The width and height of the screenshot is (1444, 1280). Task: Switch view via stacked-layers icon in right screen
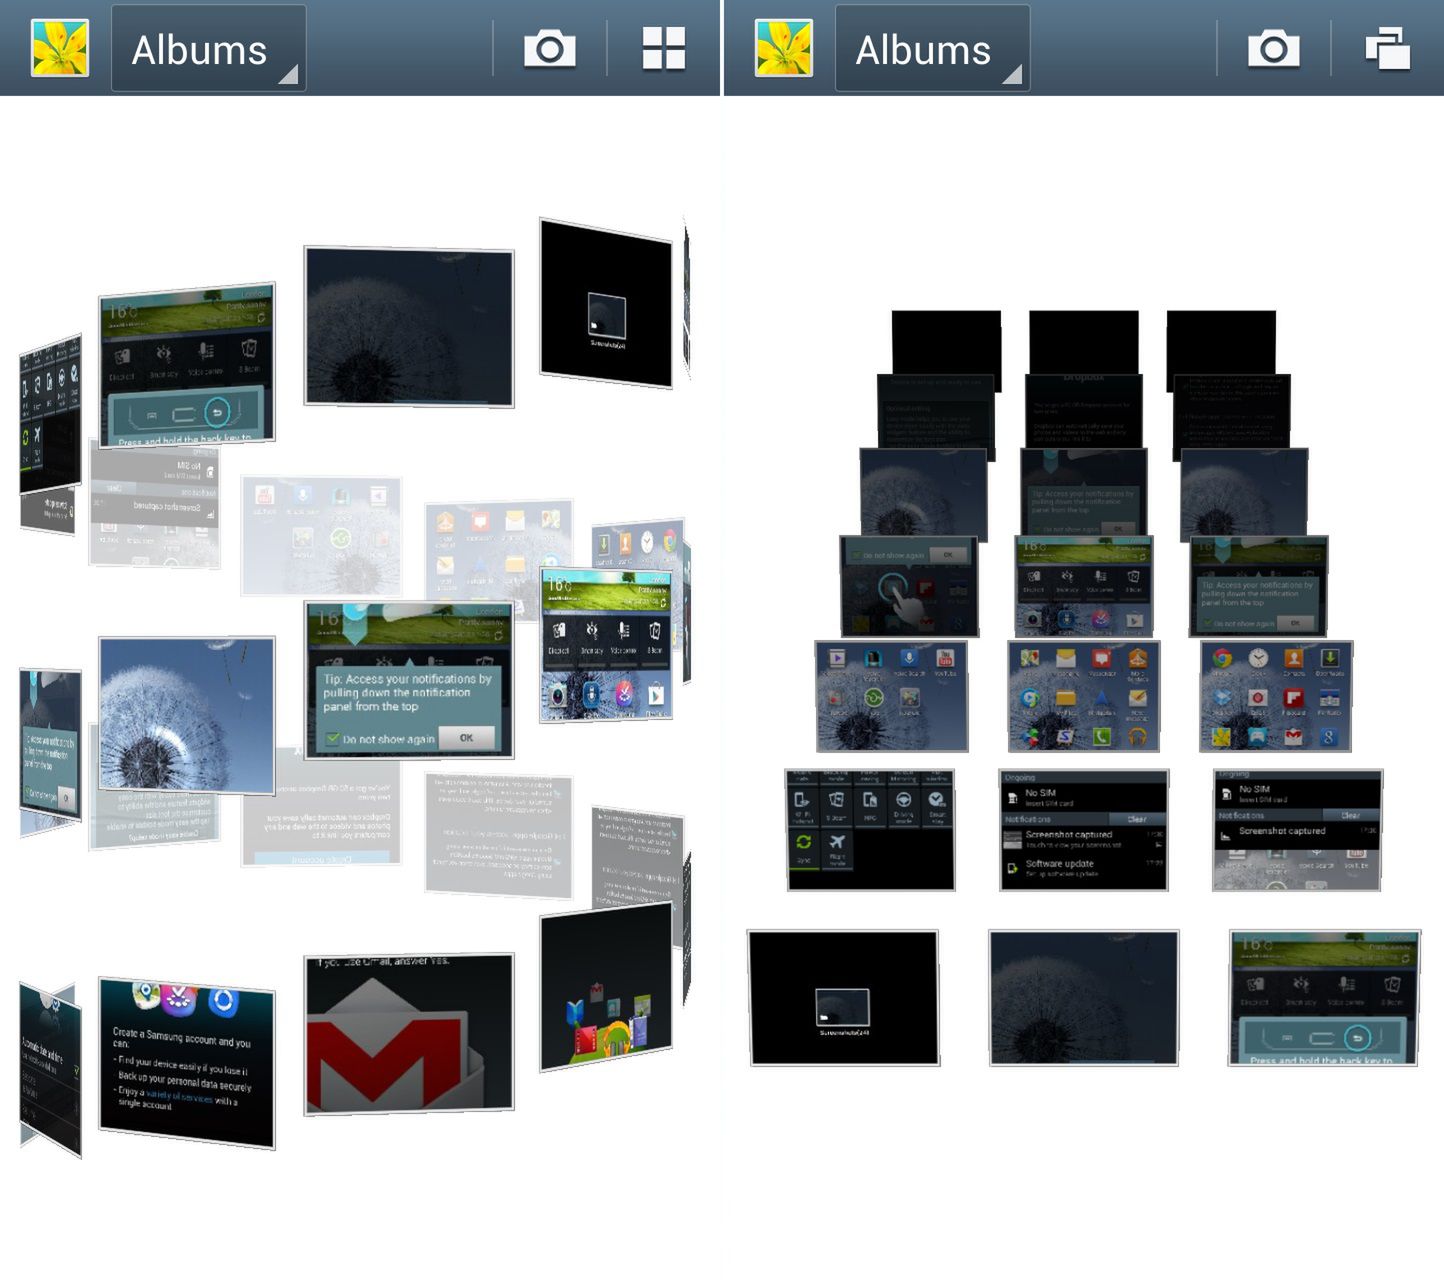point(1387,48)
